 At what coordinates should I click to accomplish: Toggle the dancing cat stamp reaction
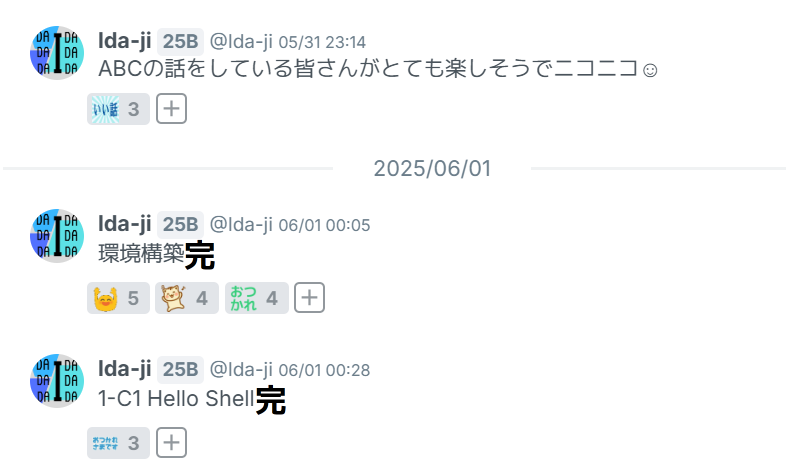click(186, 298)
